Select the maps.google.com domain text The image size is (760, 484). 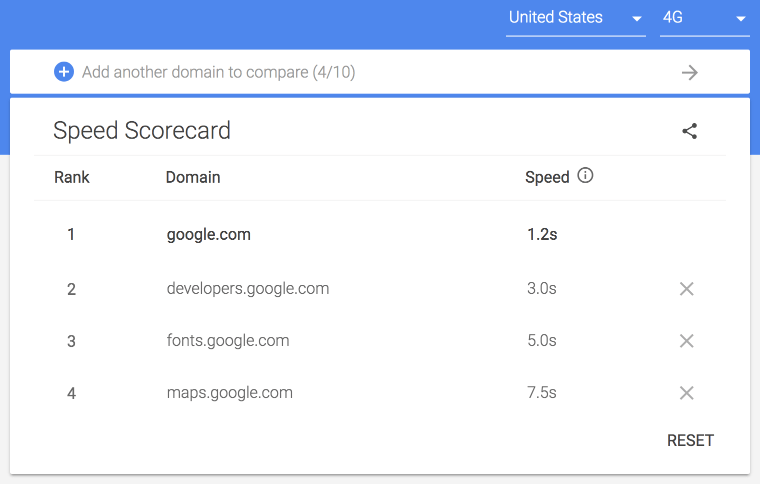[x=230, y=392]
